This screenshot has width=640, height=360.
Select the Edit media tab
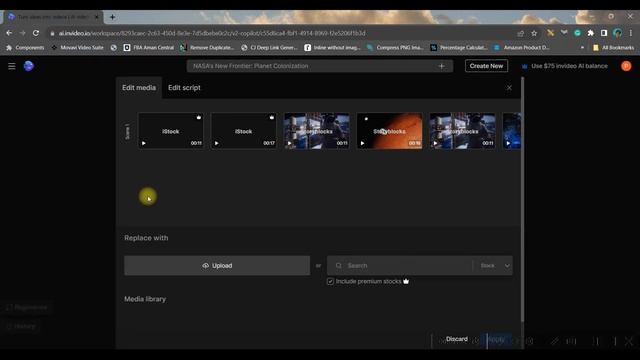point(139,88)
